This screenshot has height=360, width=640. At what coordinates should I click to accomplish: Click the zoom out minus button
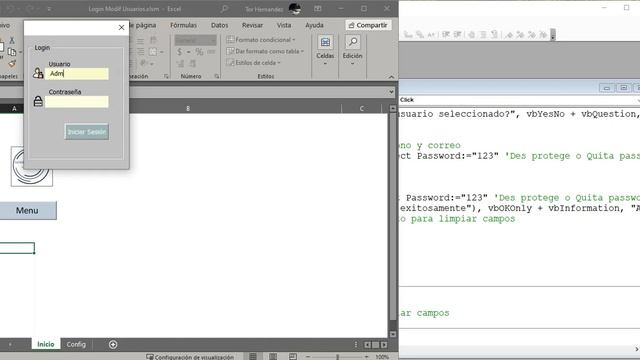pyautogui.click(x=308, y=357)
